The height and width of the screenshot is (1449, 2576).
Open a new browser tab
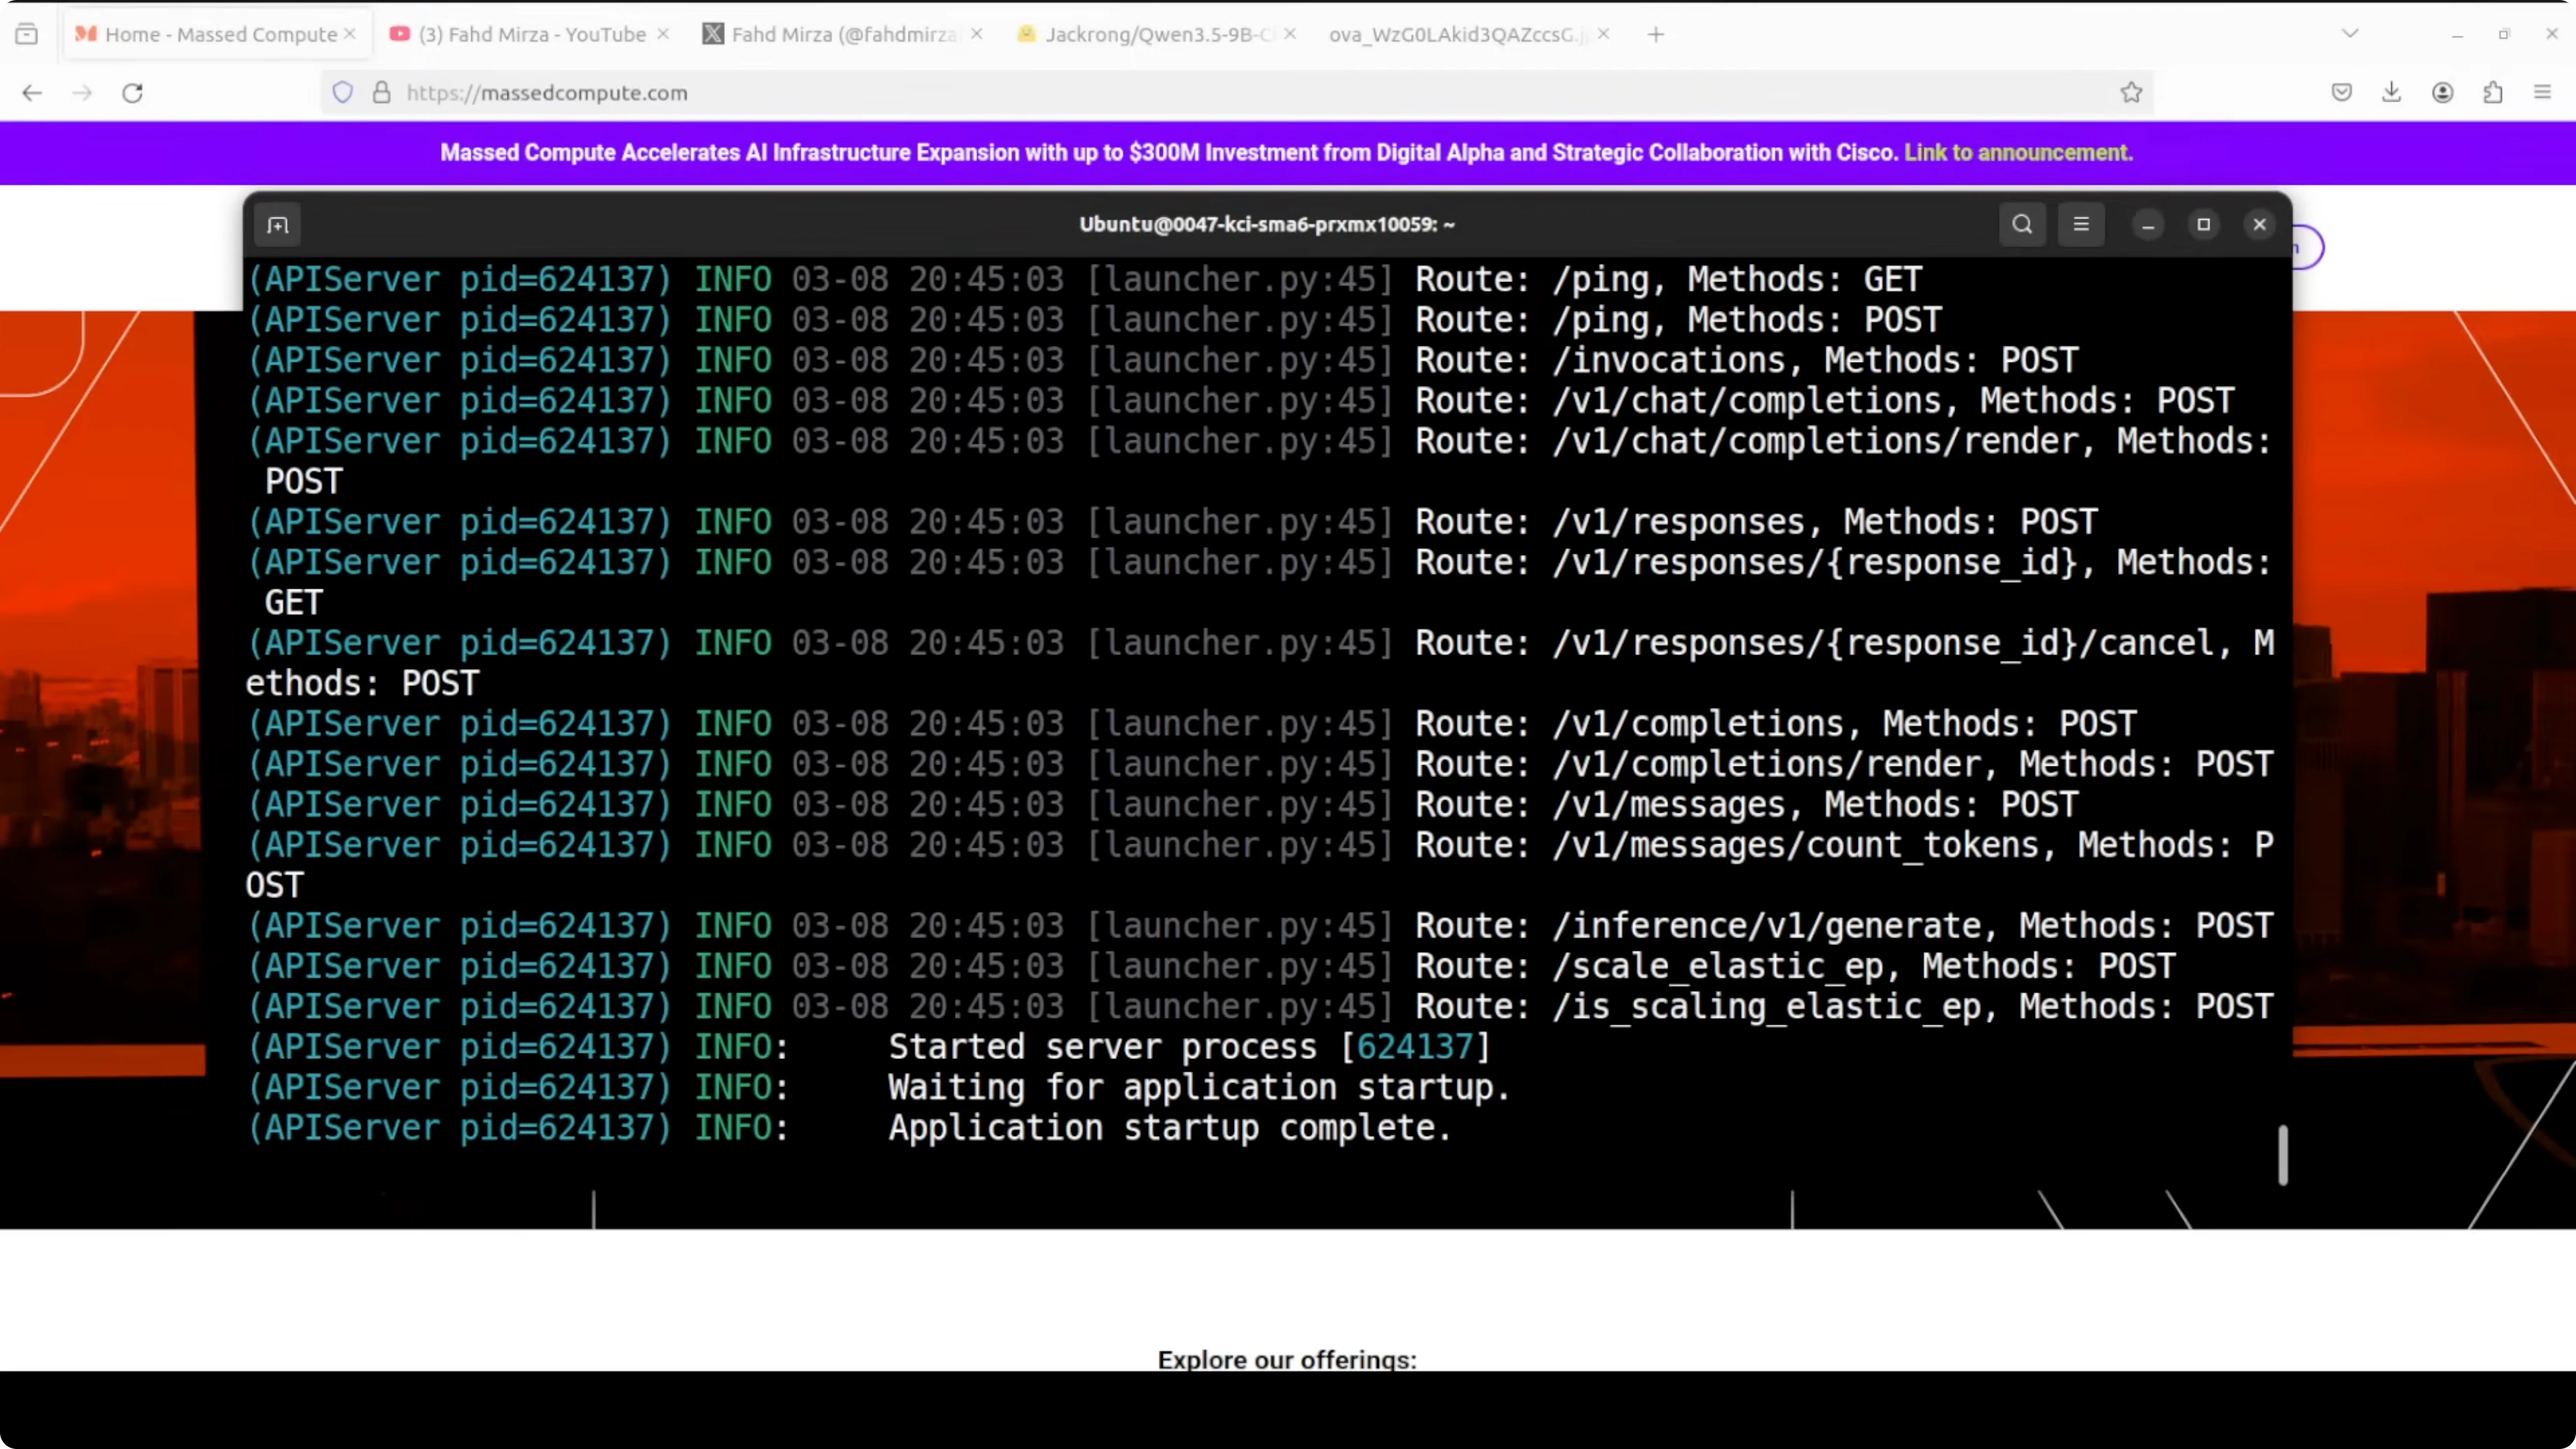coord(1656,34)
